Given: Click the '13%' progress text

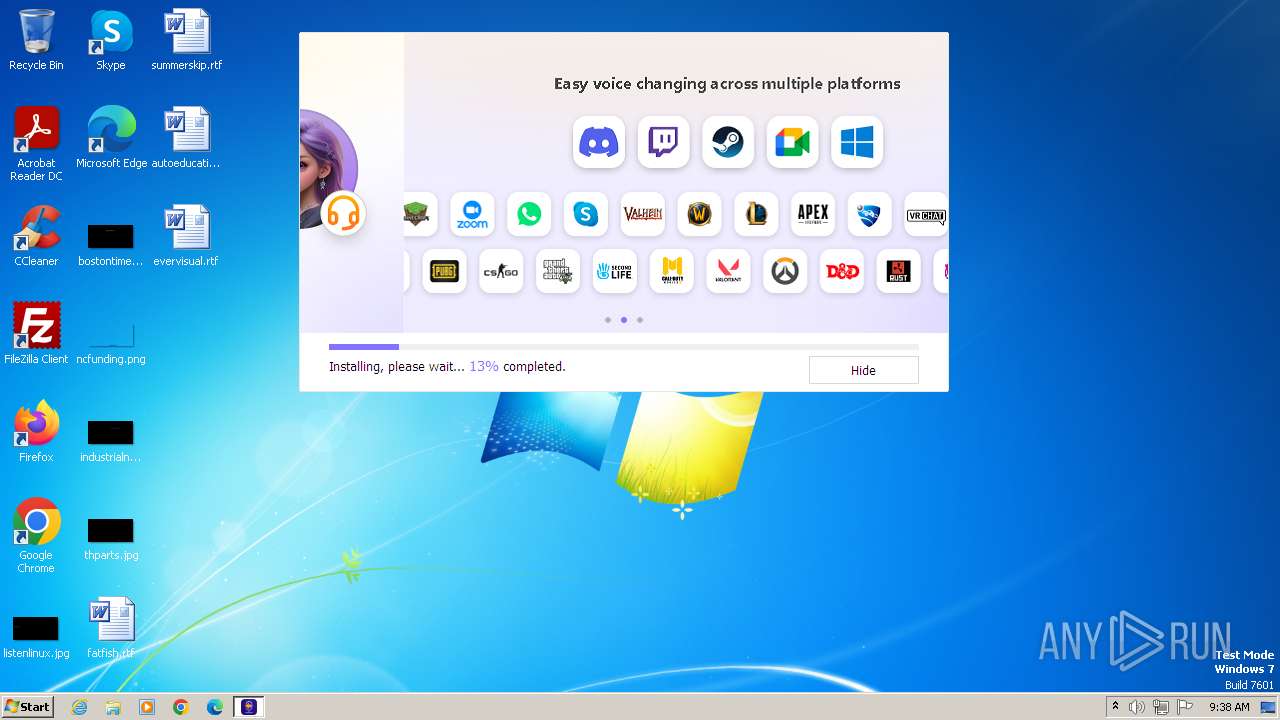Looking at the screenshot, I should coord(484,367).
